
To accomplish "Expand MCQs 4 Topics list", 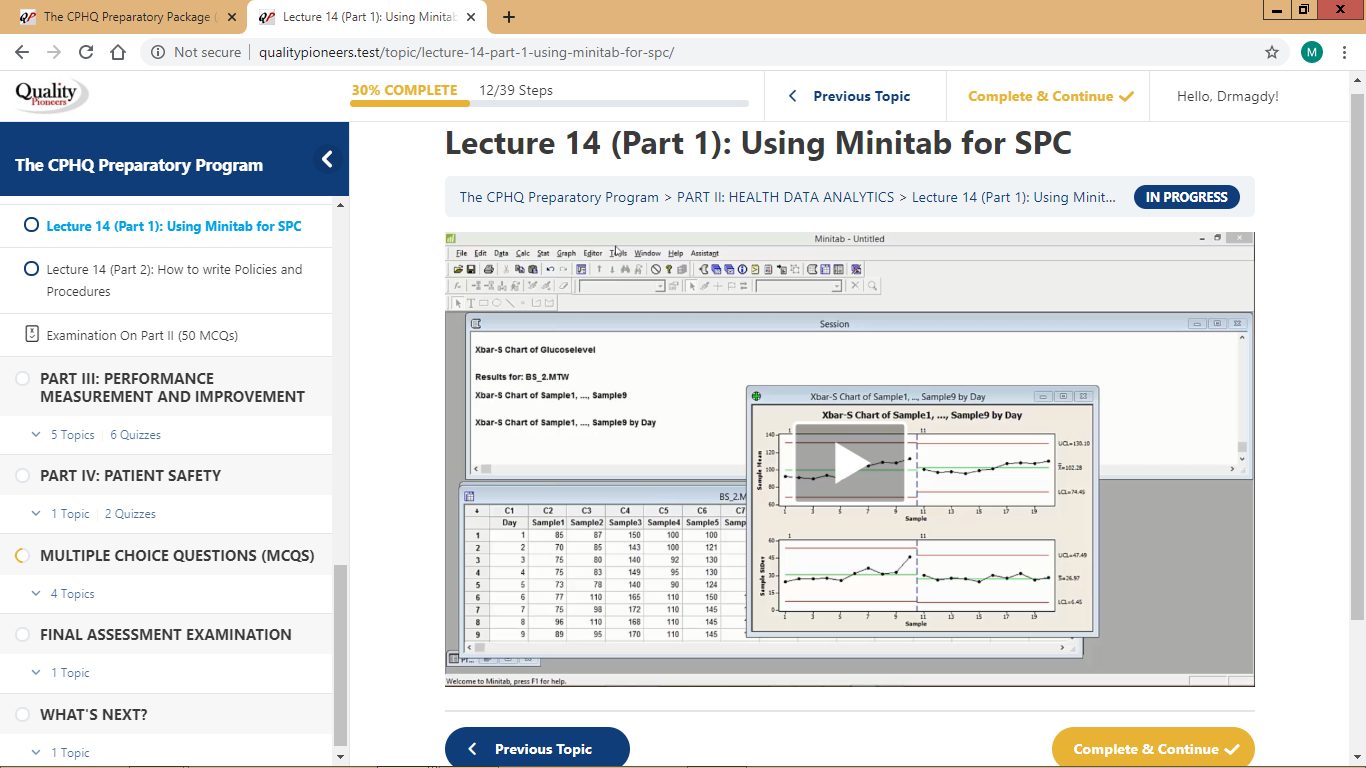I will [x=63, y=594].
